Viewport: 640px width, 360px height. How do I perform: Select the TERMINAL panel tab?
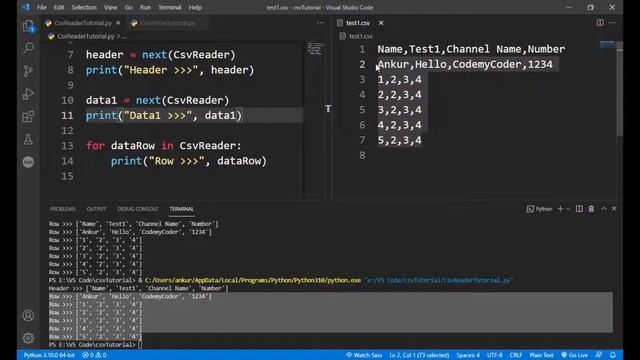(182, 209)
